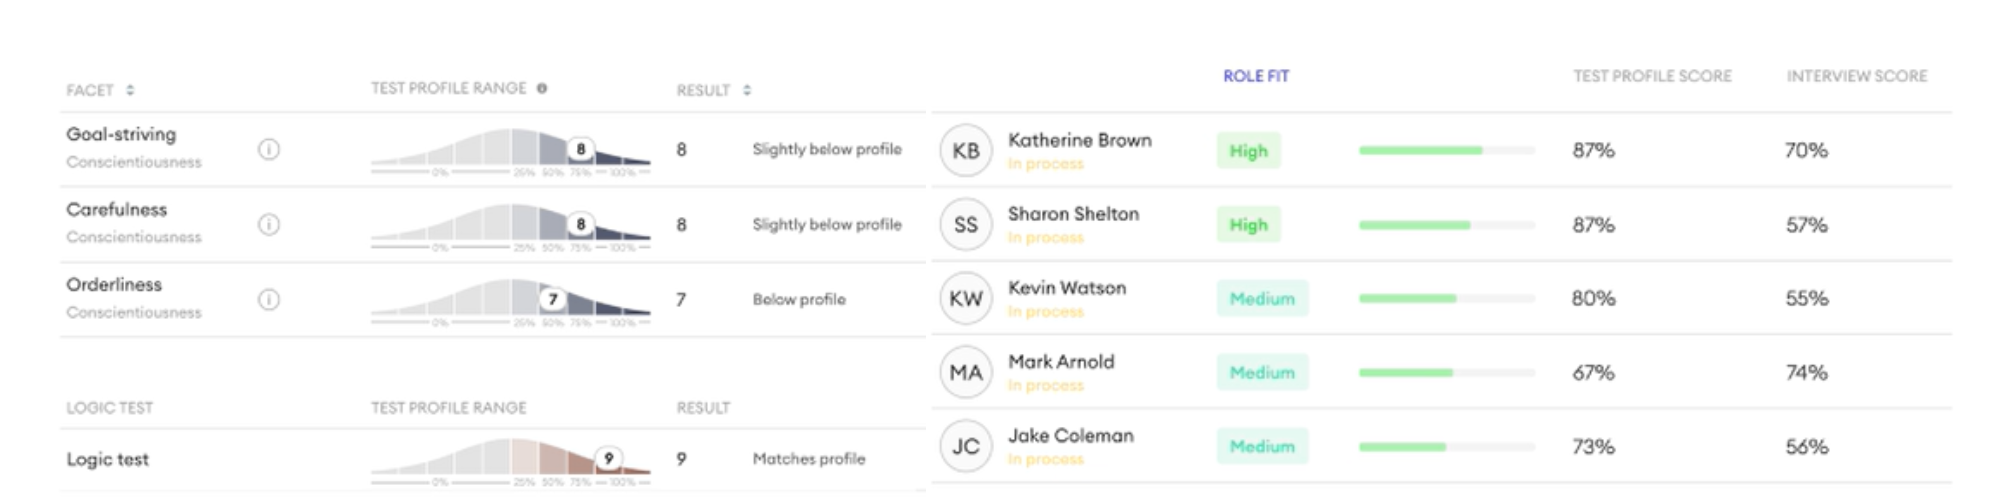Click Mark Arnold's MA avatar
Viewport: 2000px width, 500px height.
coord(965,373)
